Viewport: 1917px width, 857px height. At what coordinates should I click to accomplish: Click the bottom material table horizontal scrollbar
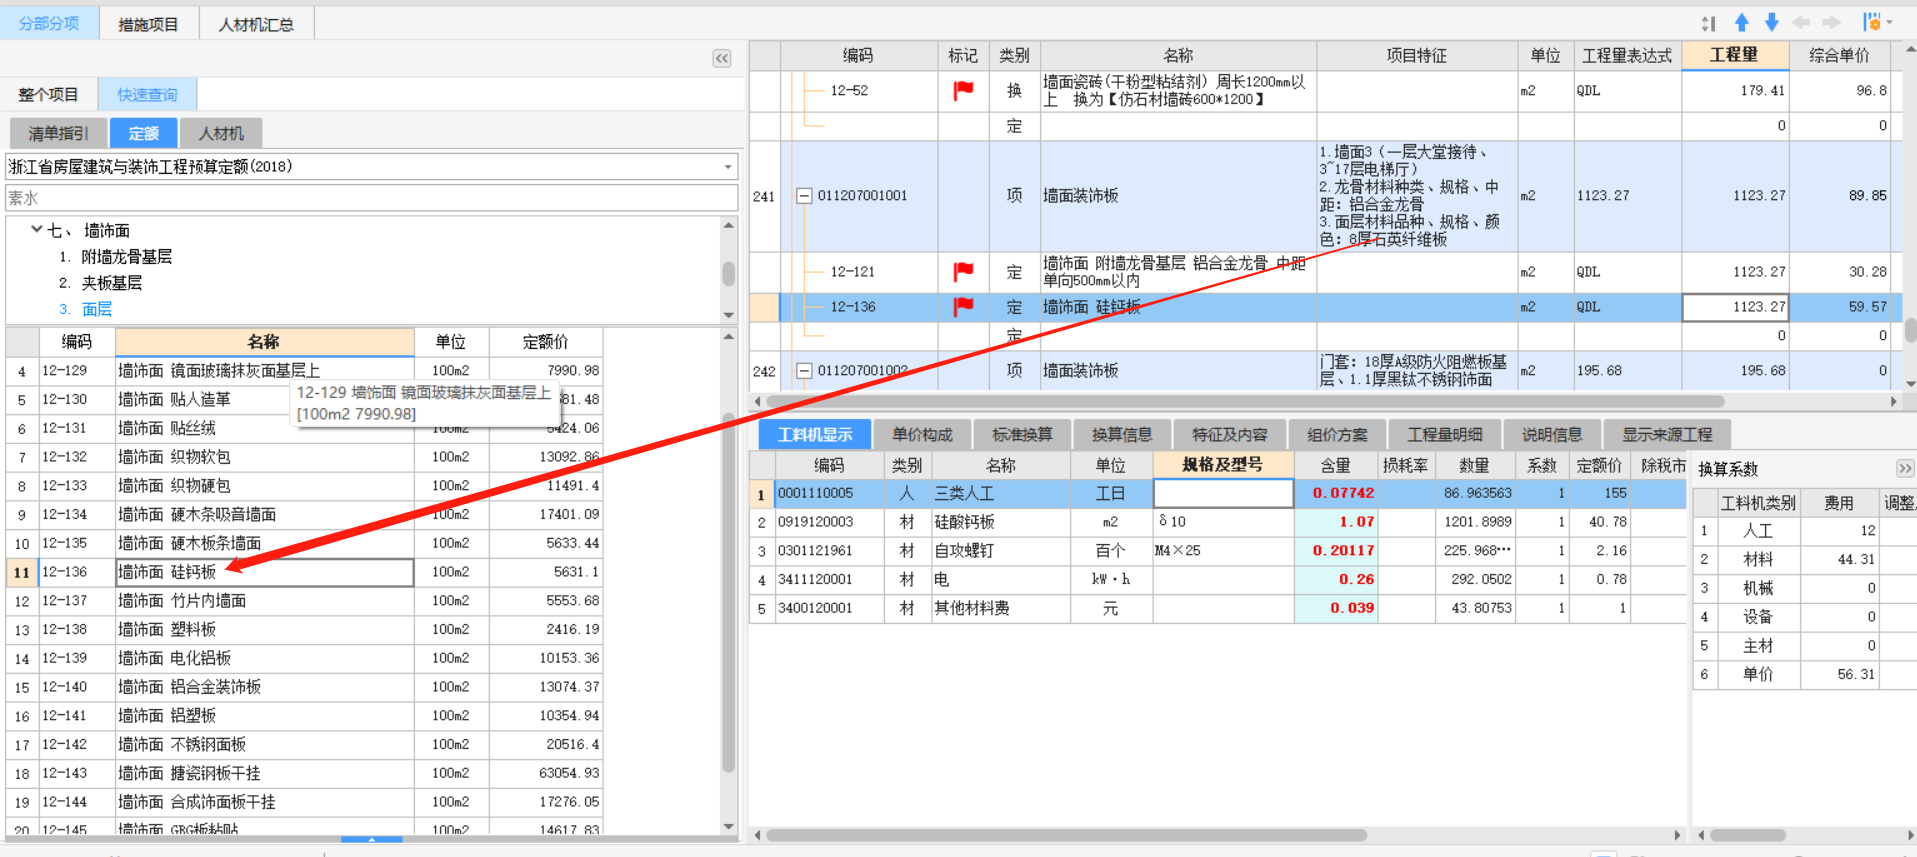1066,835
